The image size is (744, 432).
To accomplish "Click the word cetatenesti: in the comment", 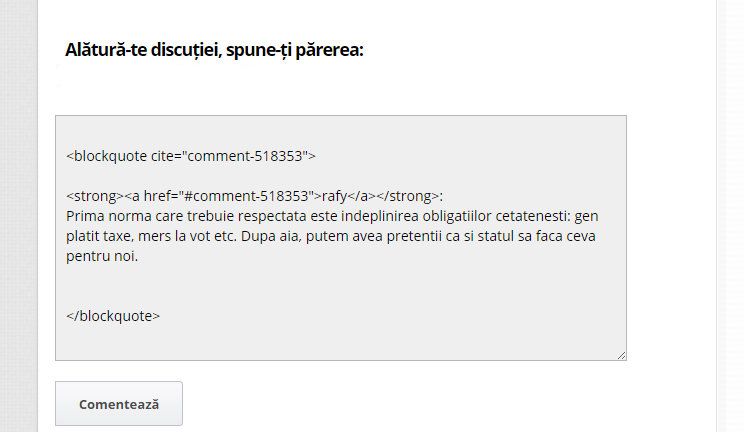I will tap(533, 216).
